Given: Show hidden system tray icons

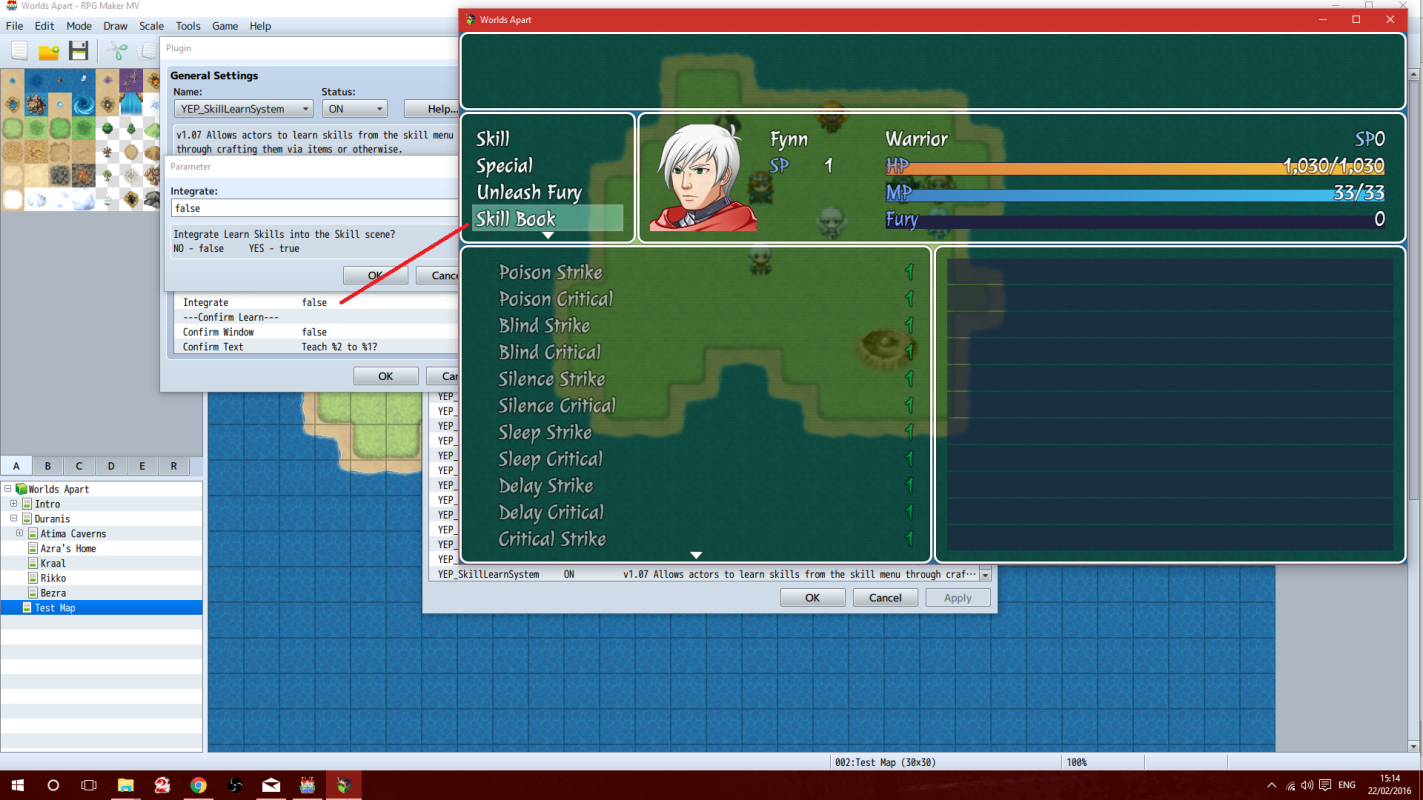Looking at the screenshot, I should (1271, 785).
